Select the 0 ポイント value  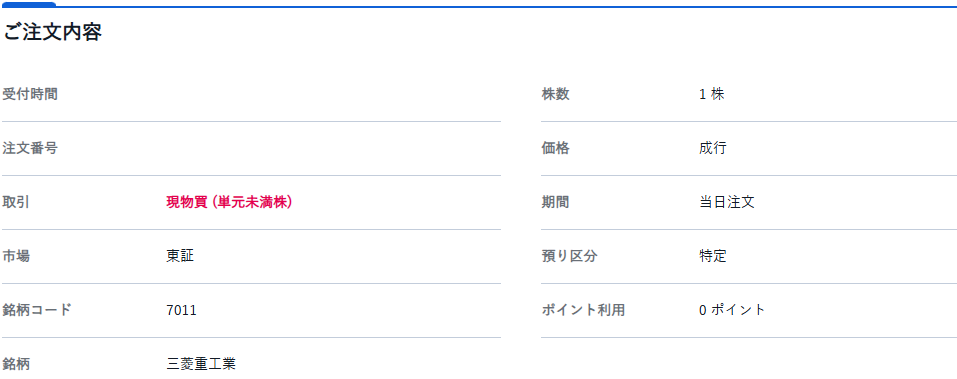coord(732,310)
